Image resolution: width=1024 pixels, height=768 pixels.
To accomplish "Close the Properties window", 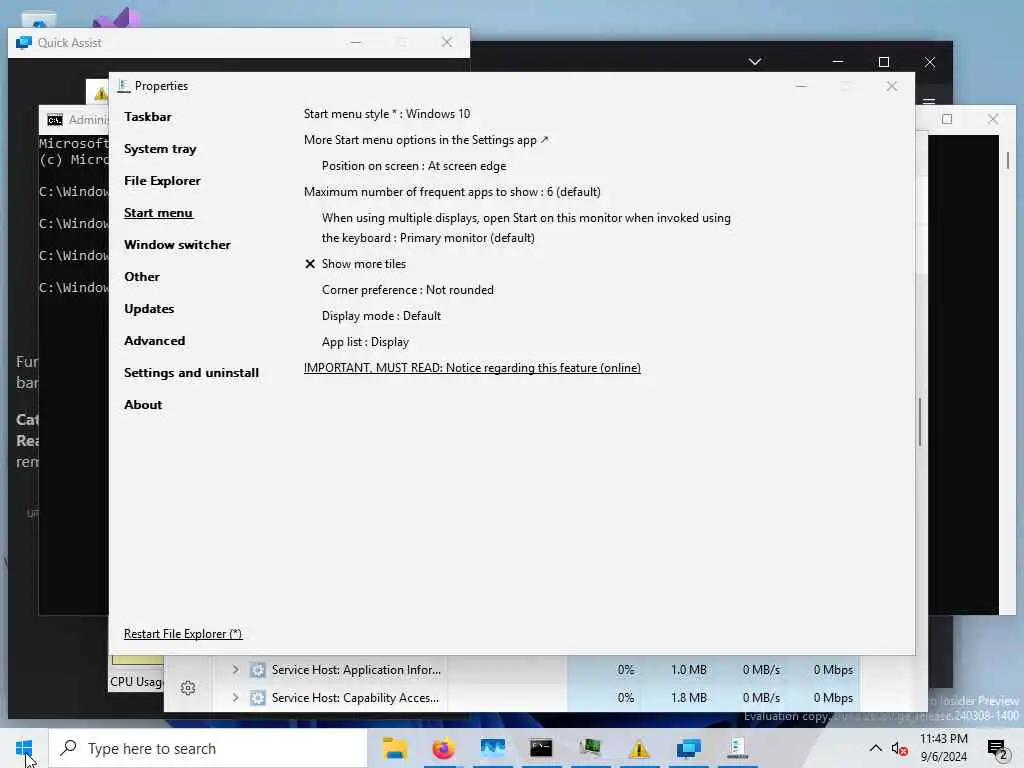I will point(891,86).
